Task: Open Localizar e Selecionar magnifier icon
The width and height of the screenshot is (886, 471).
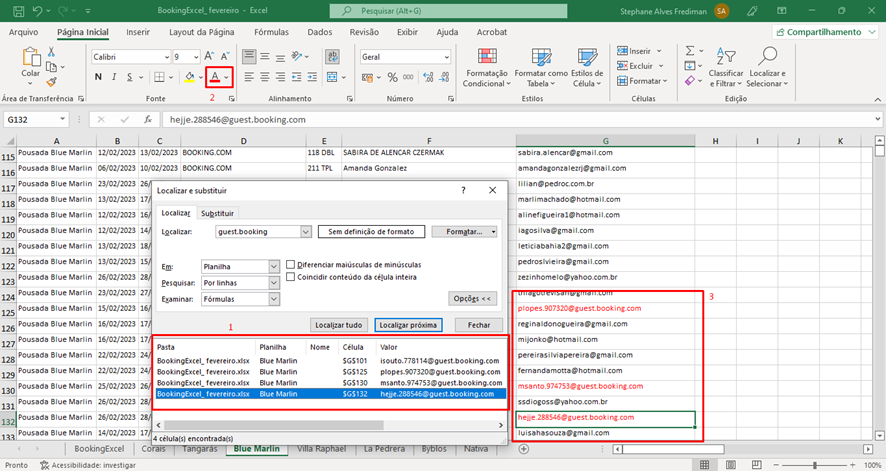Action: pyautogui.click(x=768, y=57)
